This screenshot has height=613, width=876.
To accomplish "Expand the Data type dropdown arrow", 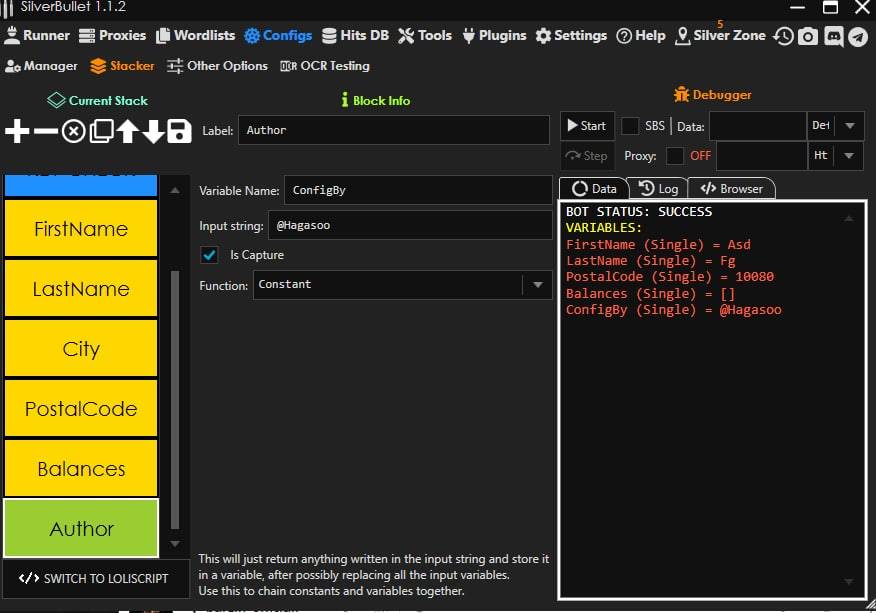I will tap(849, 126).
